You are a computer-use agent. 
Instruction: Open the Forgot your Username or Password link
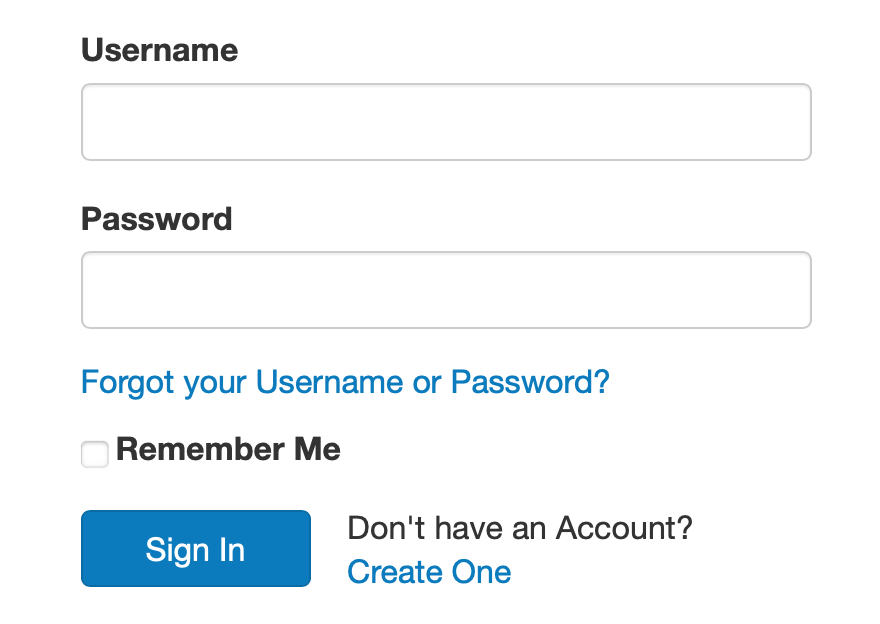pyautogui.click(x=345, y=382)
